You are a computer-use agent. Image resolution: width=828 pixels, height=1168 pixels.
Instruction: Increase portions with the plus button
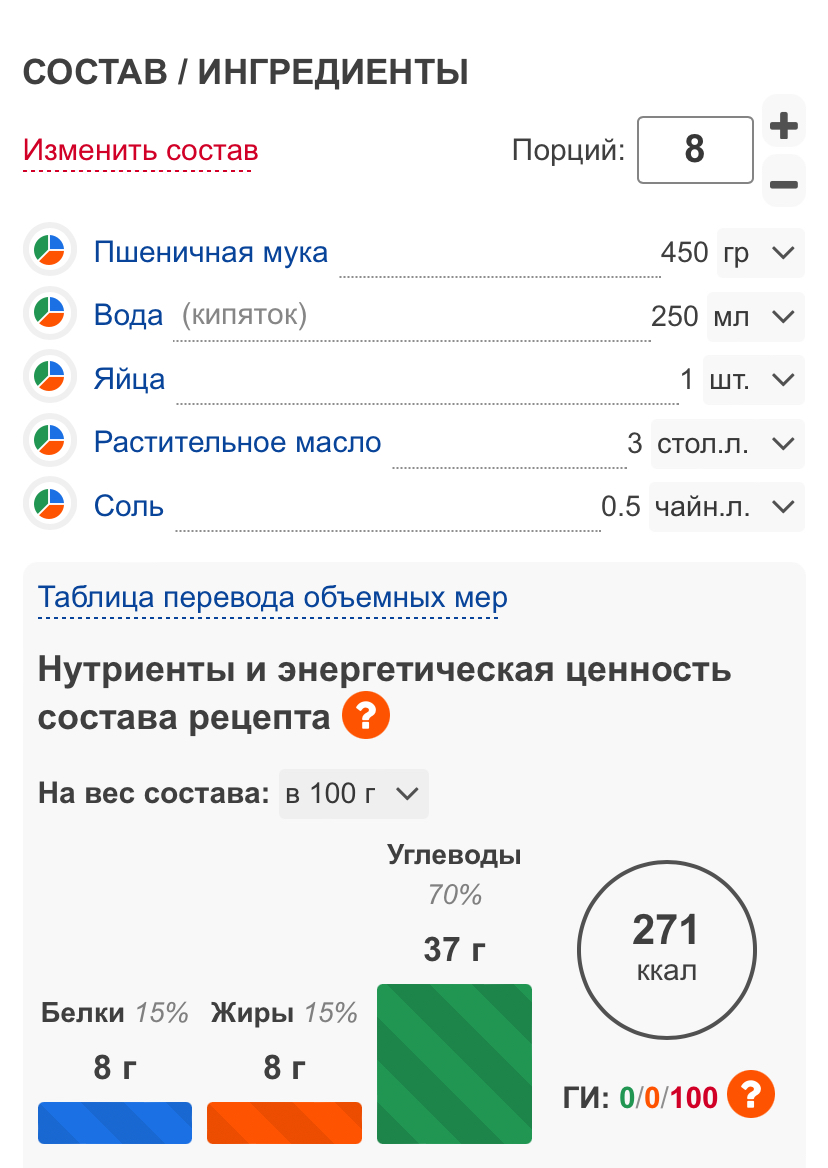click(783, 127)
